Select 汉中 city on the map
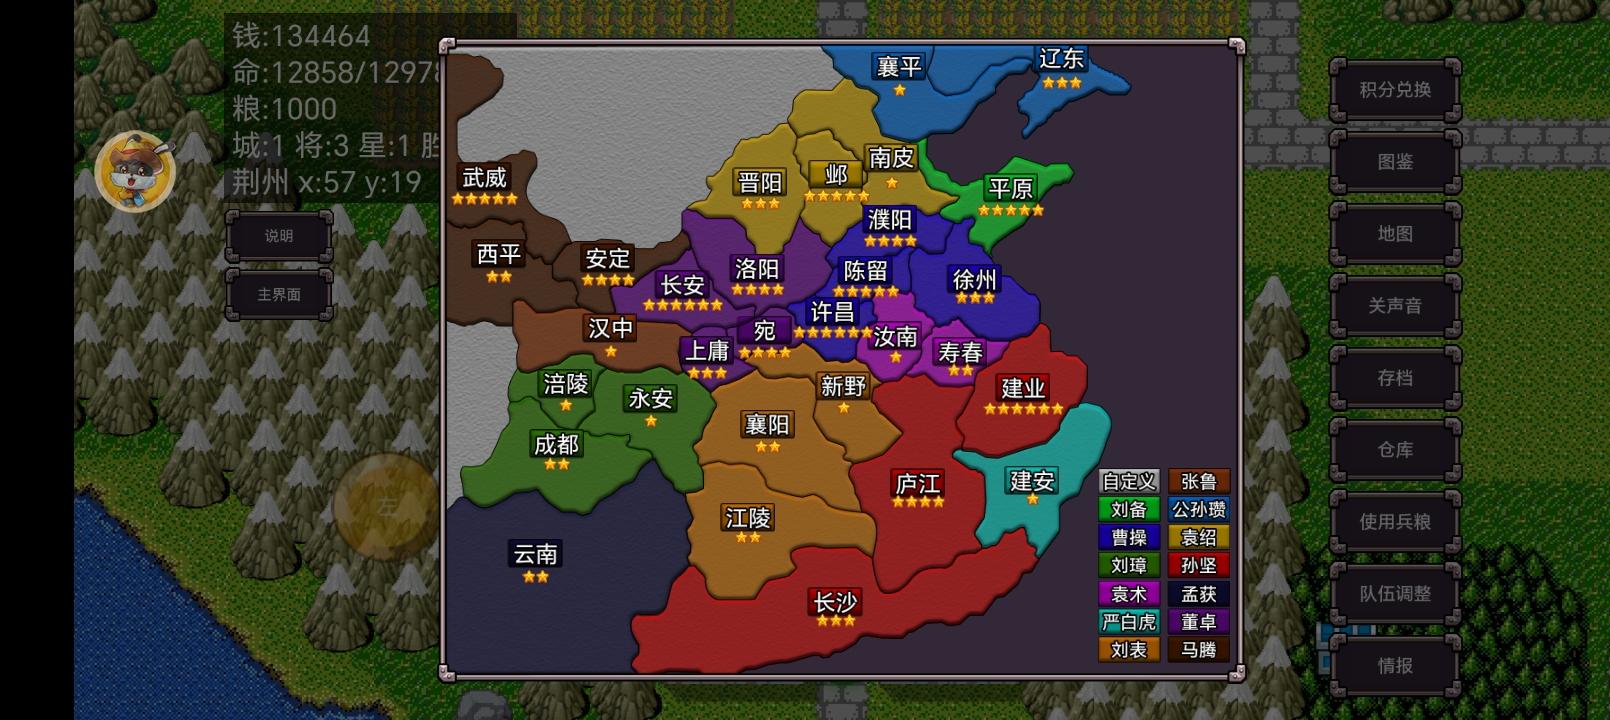 pos(610,328)
